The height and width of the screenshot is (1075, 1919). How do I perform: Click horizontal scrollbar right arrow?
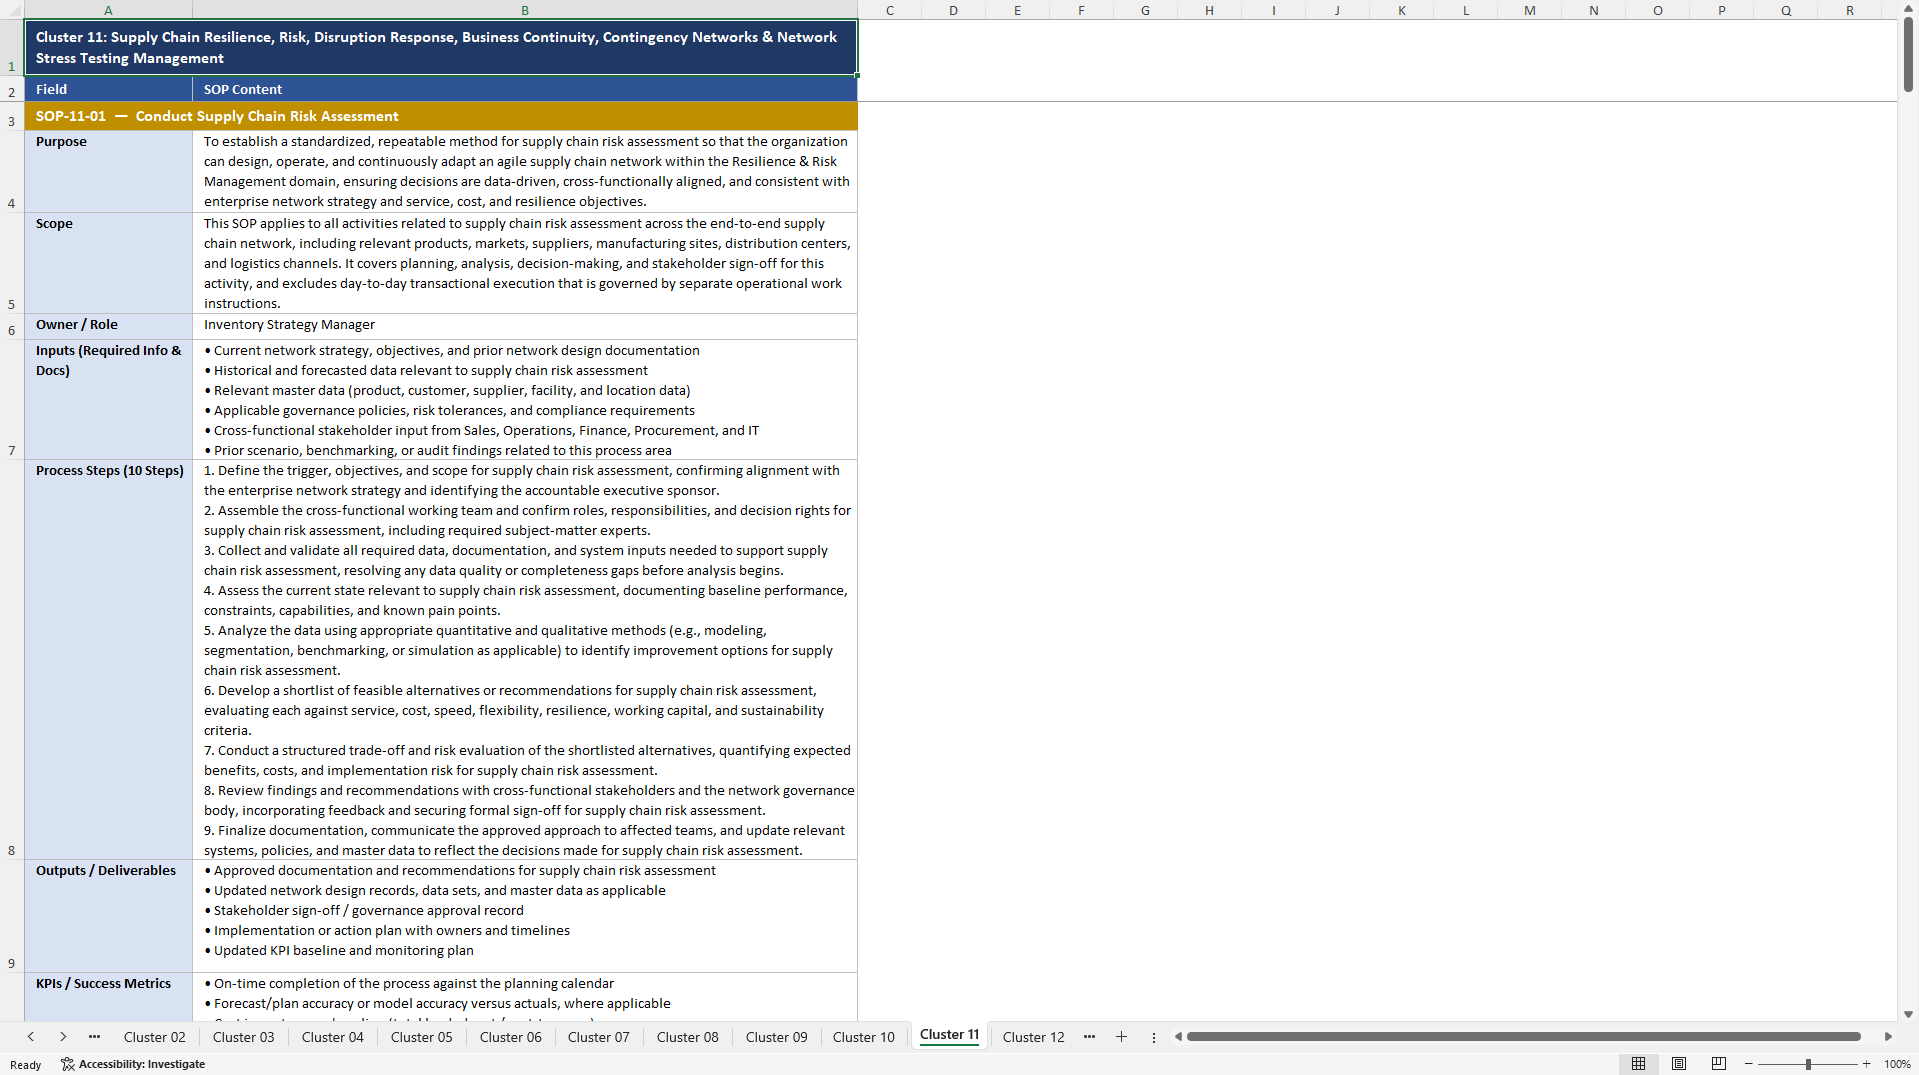1888,1037
